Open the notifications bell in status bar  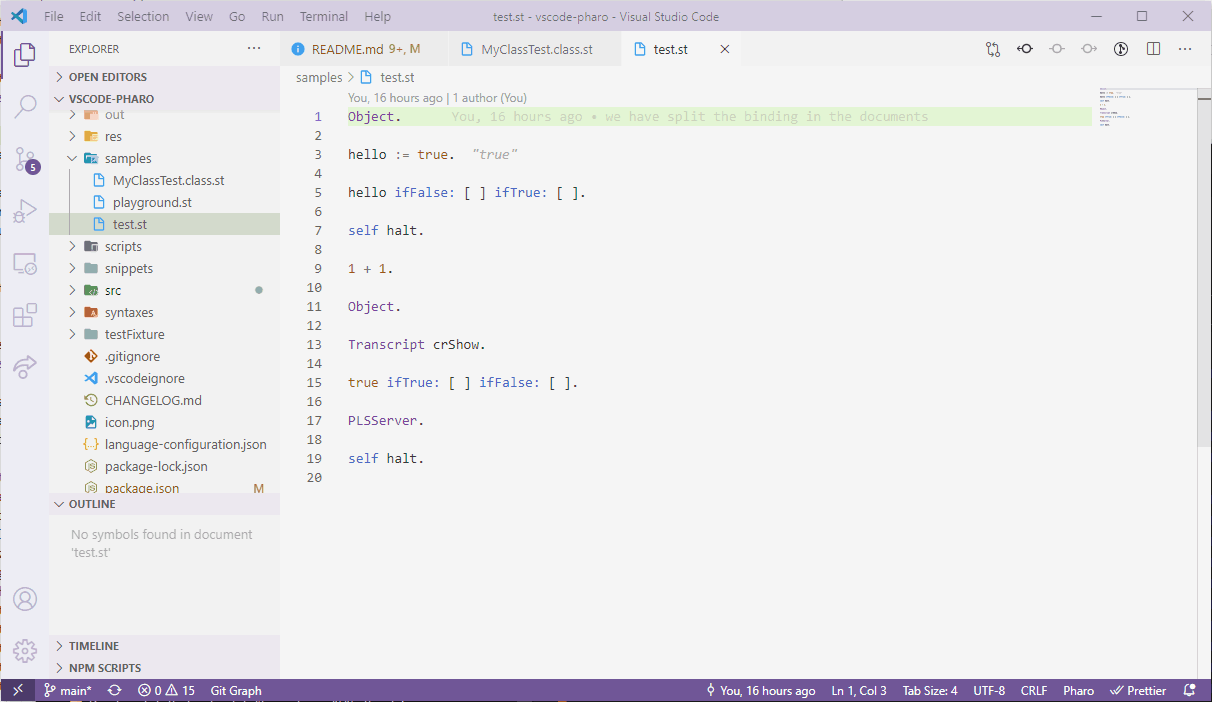click(1190, 690)
